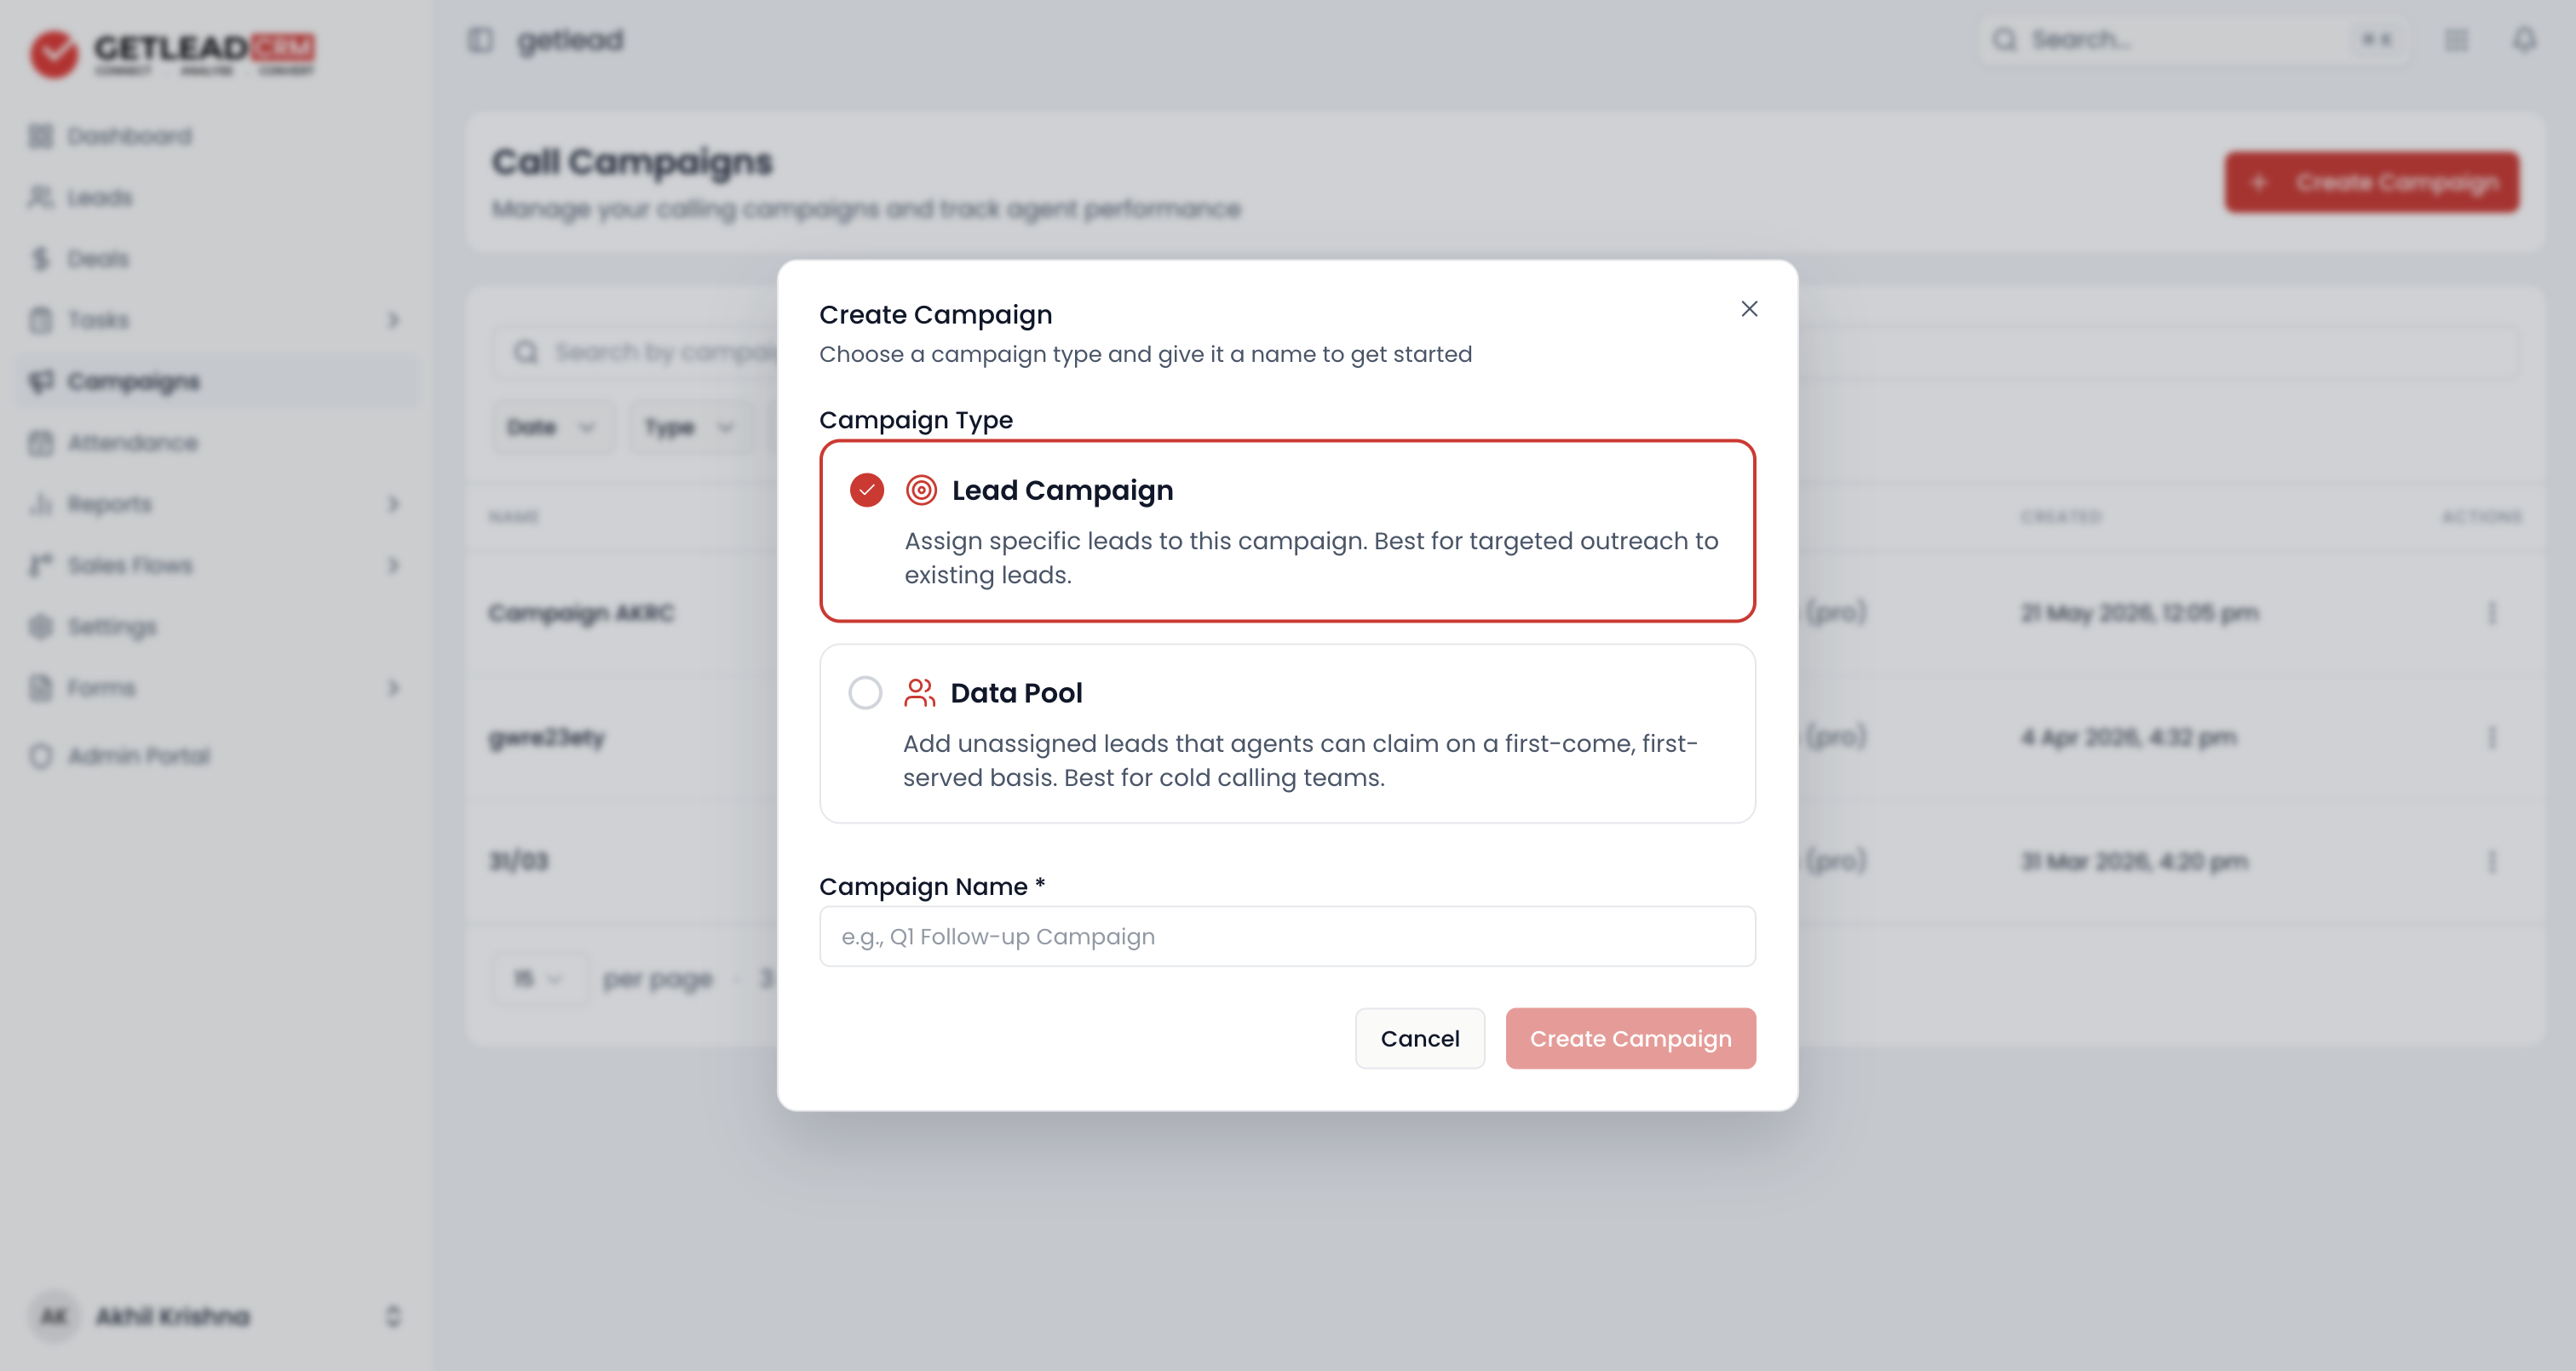
Task: Toggle the sidebar panel icon
Action: point(481,40)
